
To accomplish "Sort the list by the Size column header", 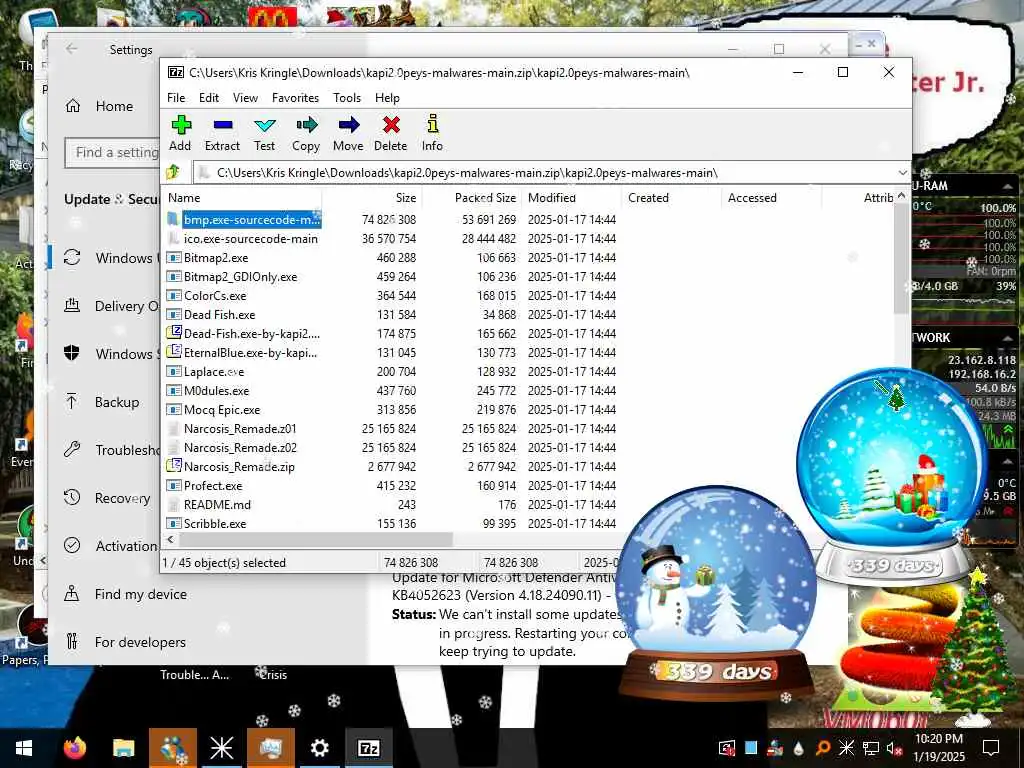I will click(372, 198).
